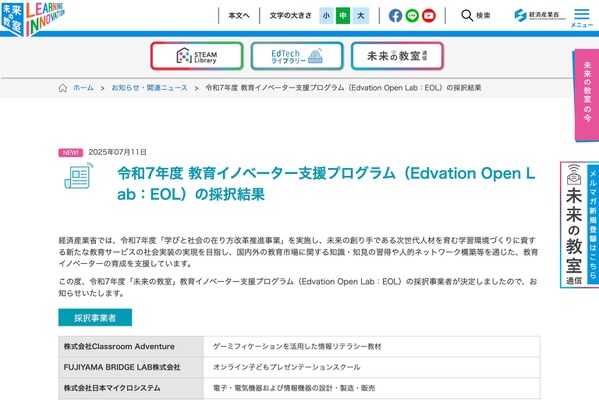
Task: Select the オンライン子どもプレゼンテーションスクール cell
Action: pos(372,367)
